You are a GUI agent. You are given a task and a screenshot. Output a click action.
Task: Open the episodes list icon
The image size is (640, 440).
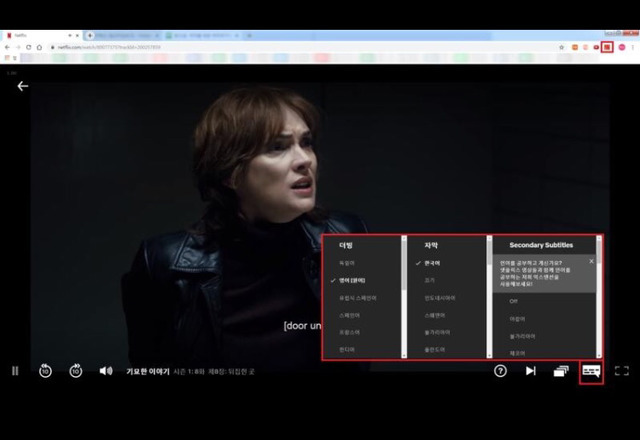(x=561, y=371)
